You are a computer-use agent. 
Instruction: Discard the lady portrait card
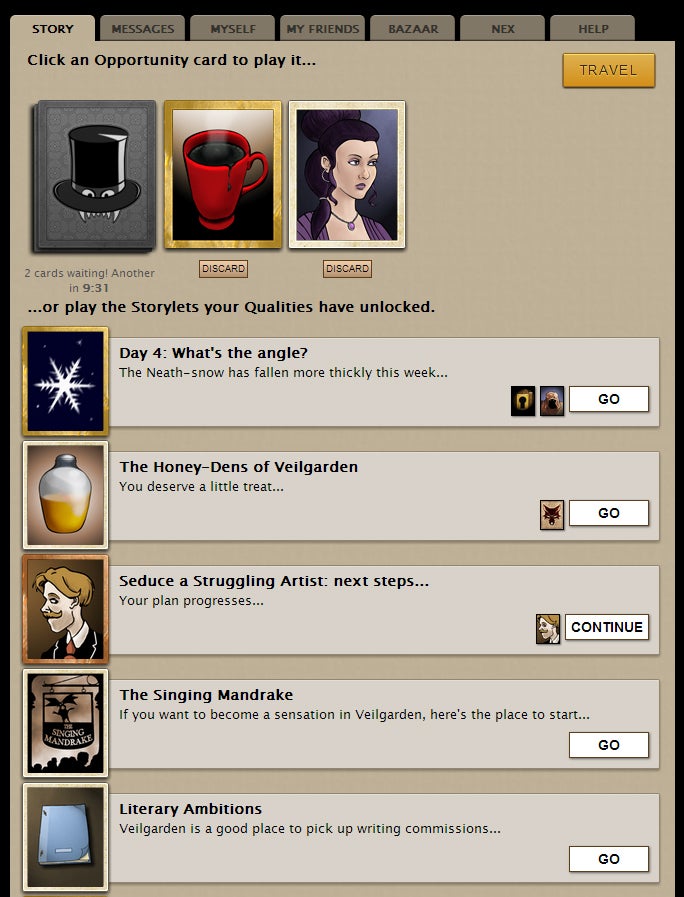click(x=347, y=268)
